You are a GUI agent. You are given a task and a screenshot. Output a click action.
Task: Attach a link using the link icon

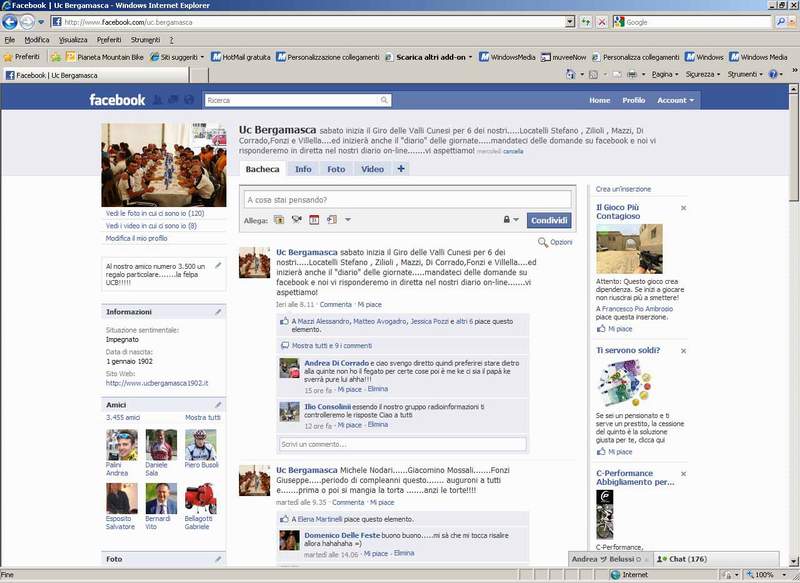pos(332,220)
